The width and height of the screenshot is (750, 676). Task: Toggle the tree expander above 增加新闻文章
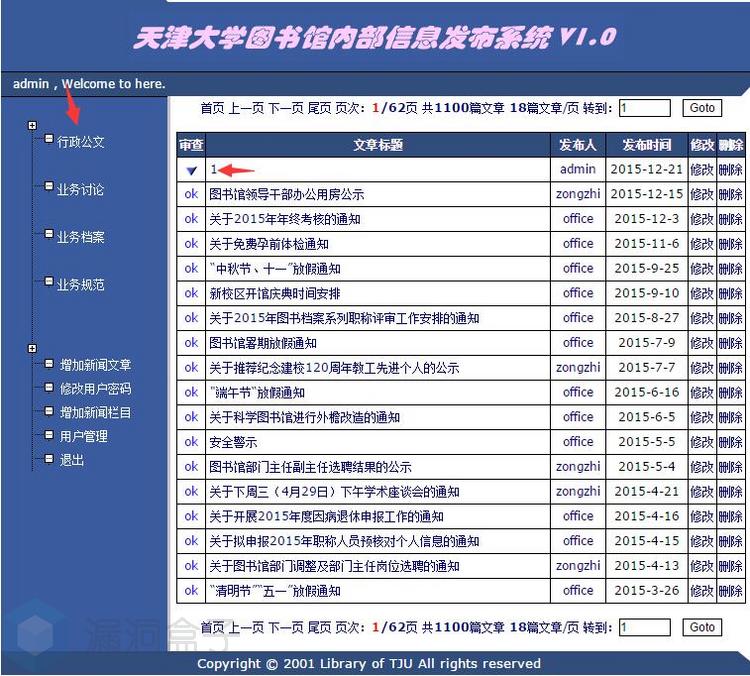pos(33,349)
